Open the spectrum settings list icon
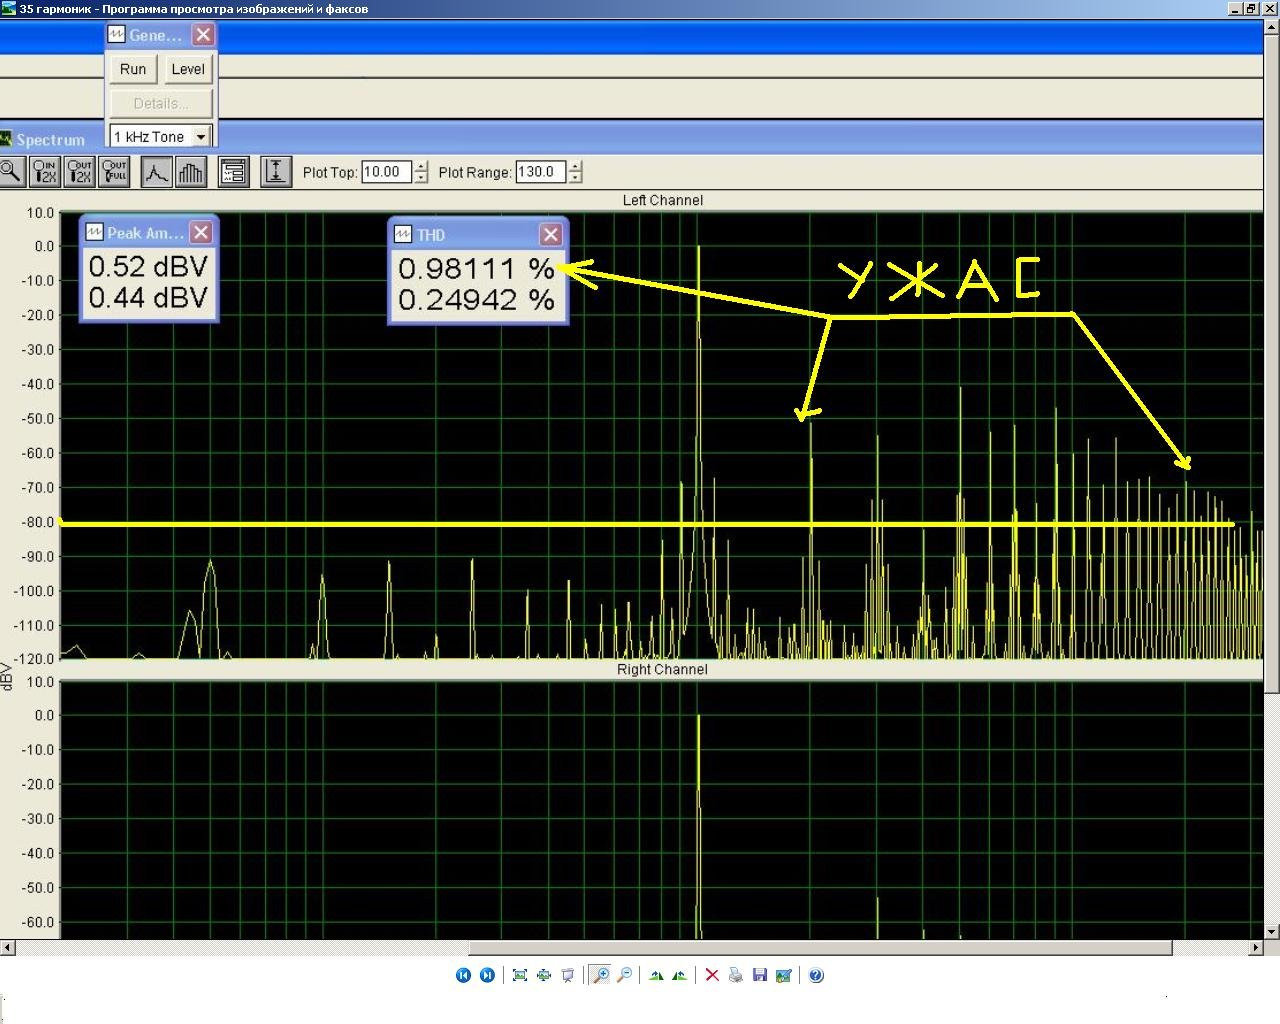This screenshot has width=1280, height=1024. click(233, 172)
